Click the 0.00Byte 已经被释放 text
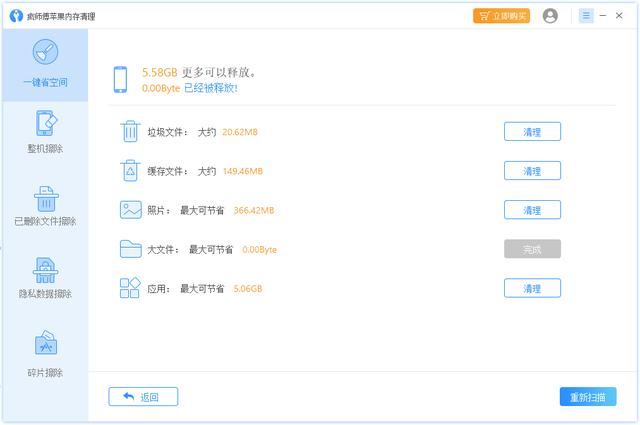The height and width of the screenshot is (425, 640). (190, 88)
